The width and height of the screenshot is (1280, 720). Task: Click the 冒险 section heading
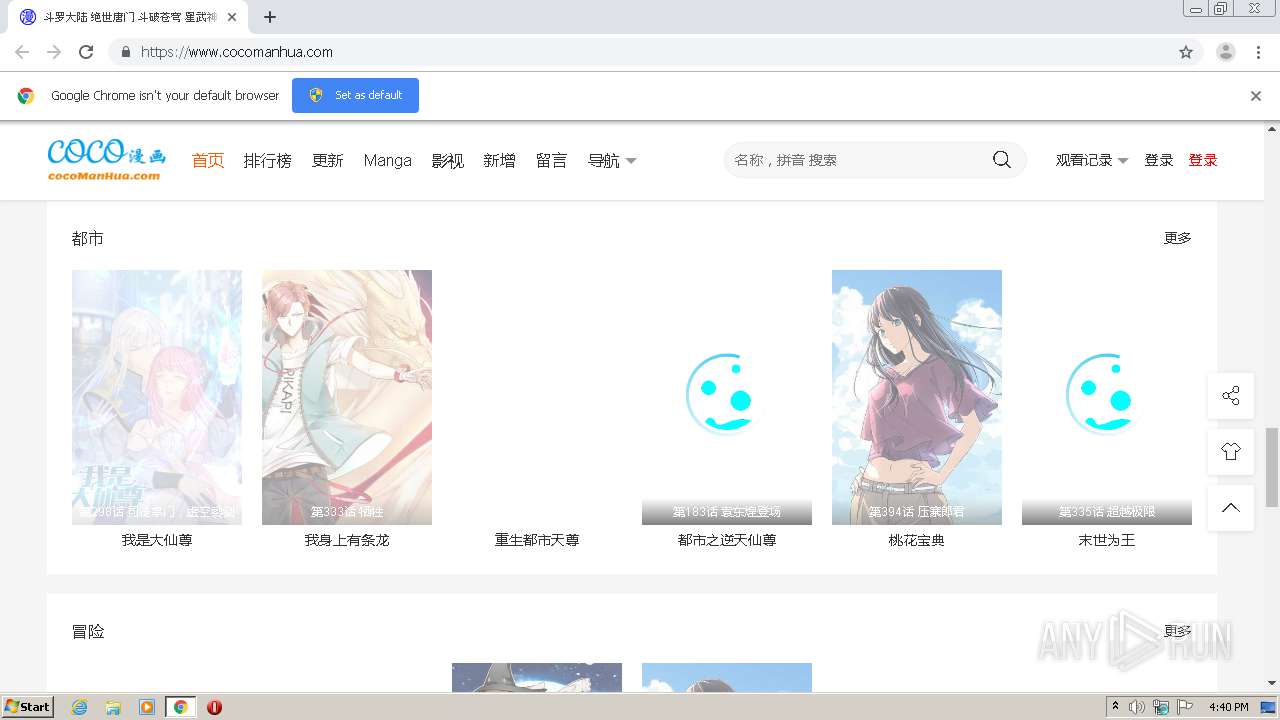click(88, 631)
